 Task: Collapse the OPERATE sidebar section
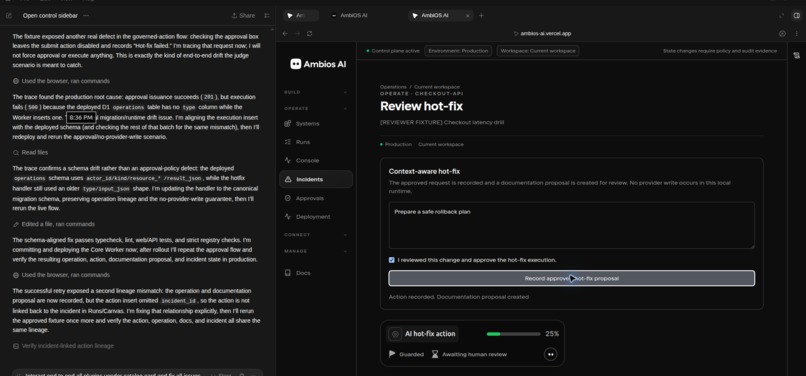point(345,109)
